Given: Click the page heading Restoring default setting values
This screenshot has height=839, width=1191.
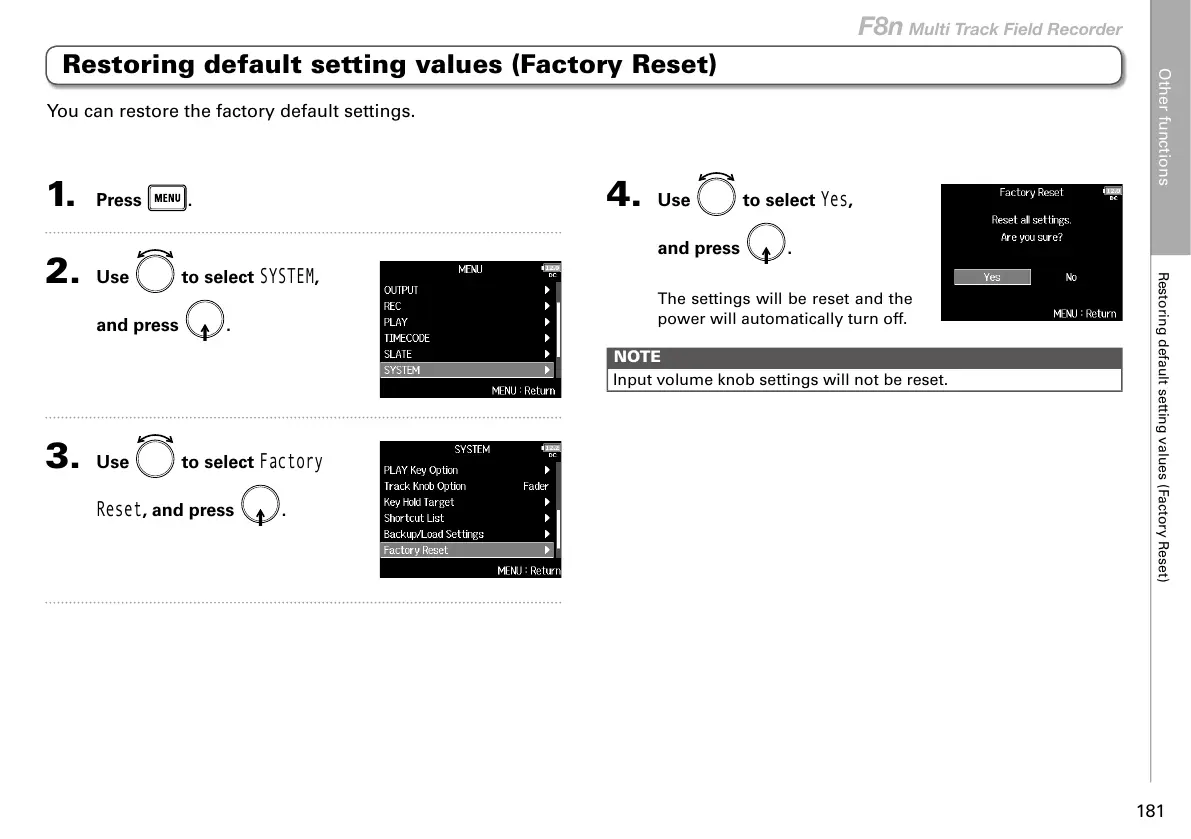Looking at the screenshot, I should [x=389, y=65].
